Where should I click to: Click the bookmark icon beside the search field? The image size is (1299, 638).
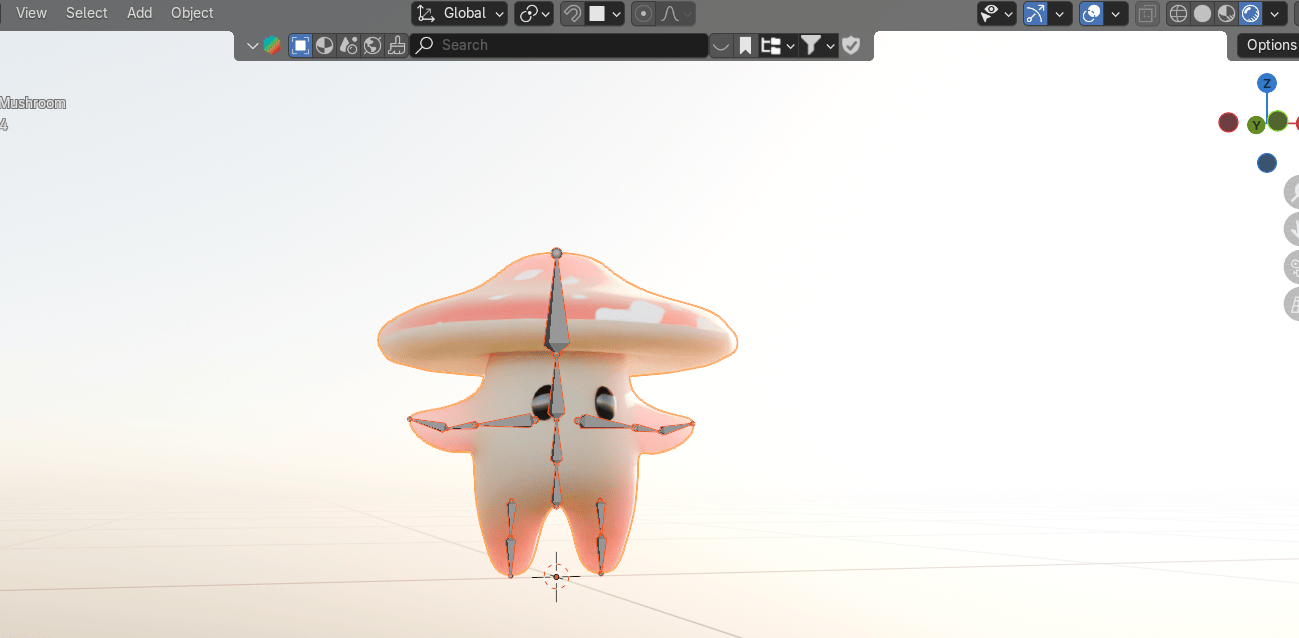[x=746, y=45]
